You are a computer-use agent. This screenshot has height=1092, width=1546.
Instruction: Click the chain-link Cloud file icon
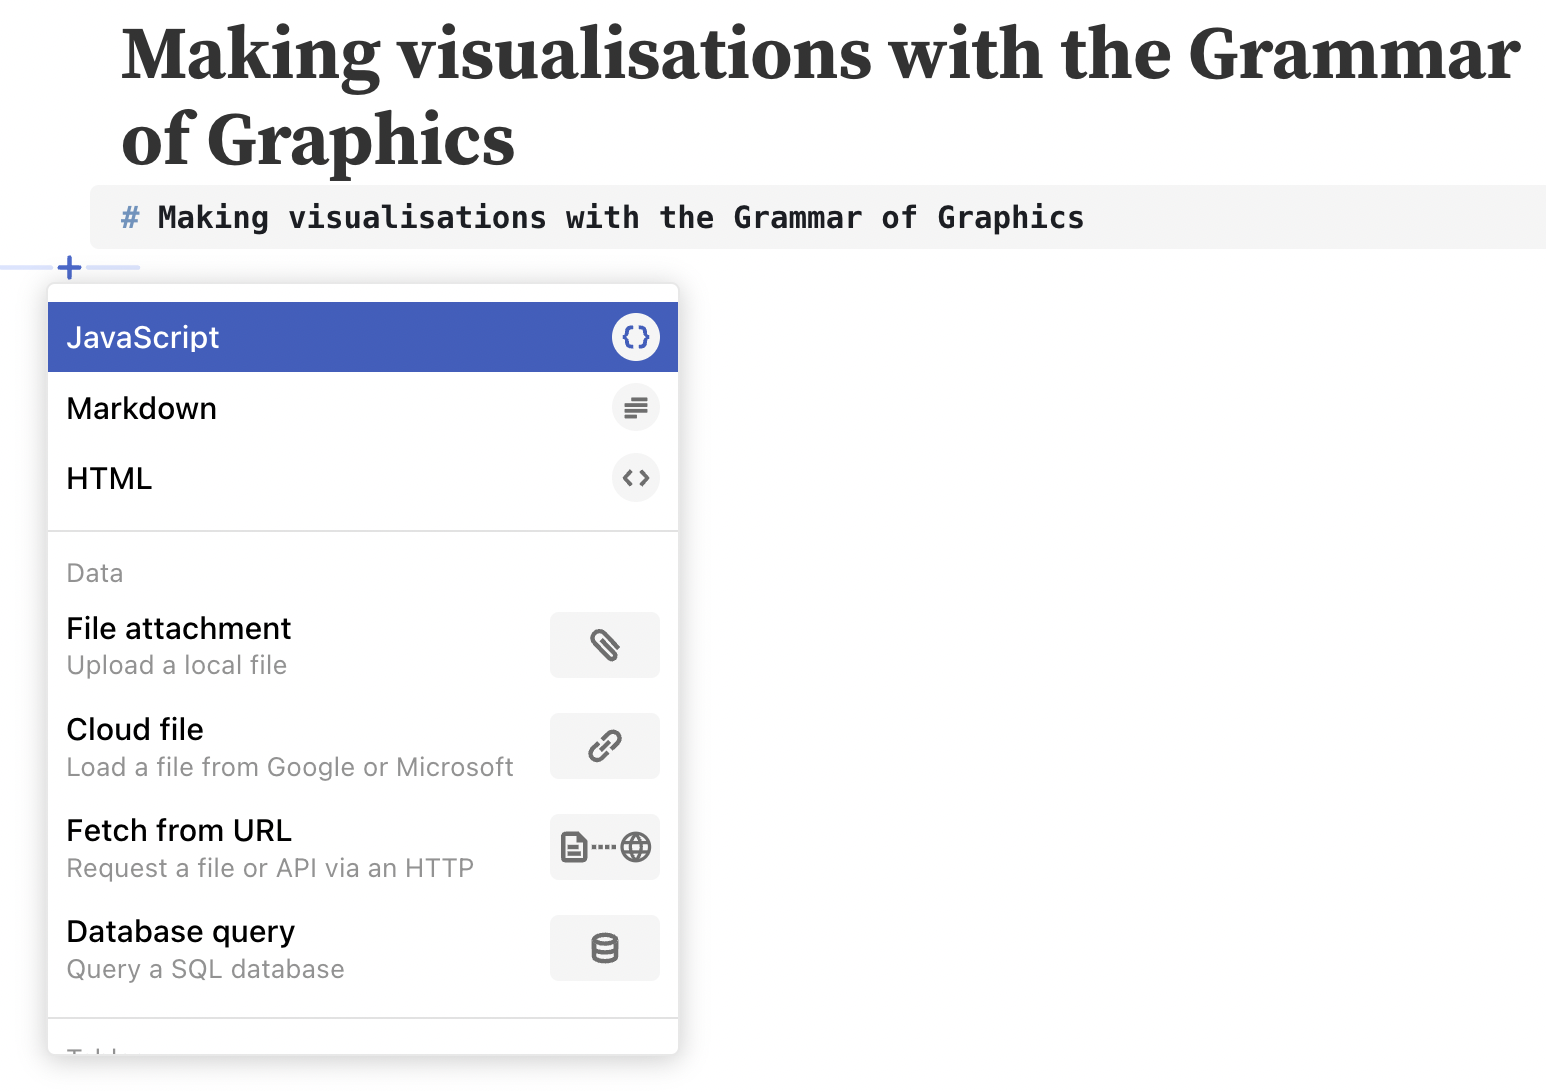(604, 746)
